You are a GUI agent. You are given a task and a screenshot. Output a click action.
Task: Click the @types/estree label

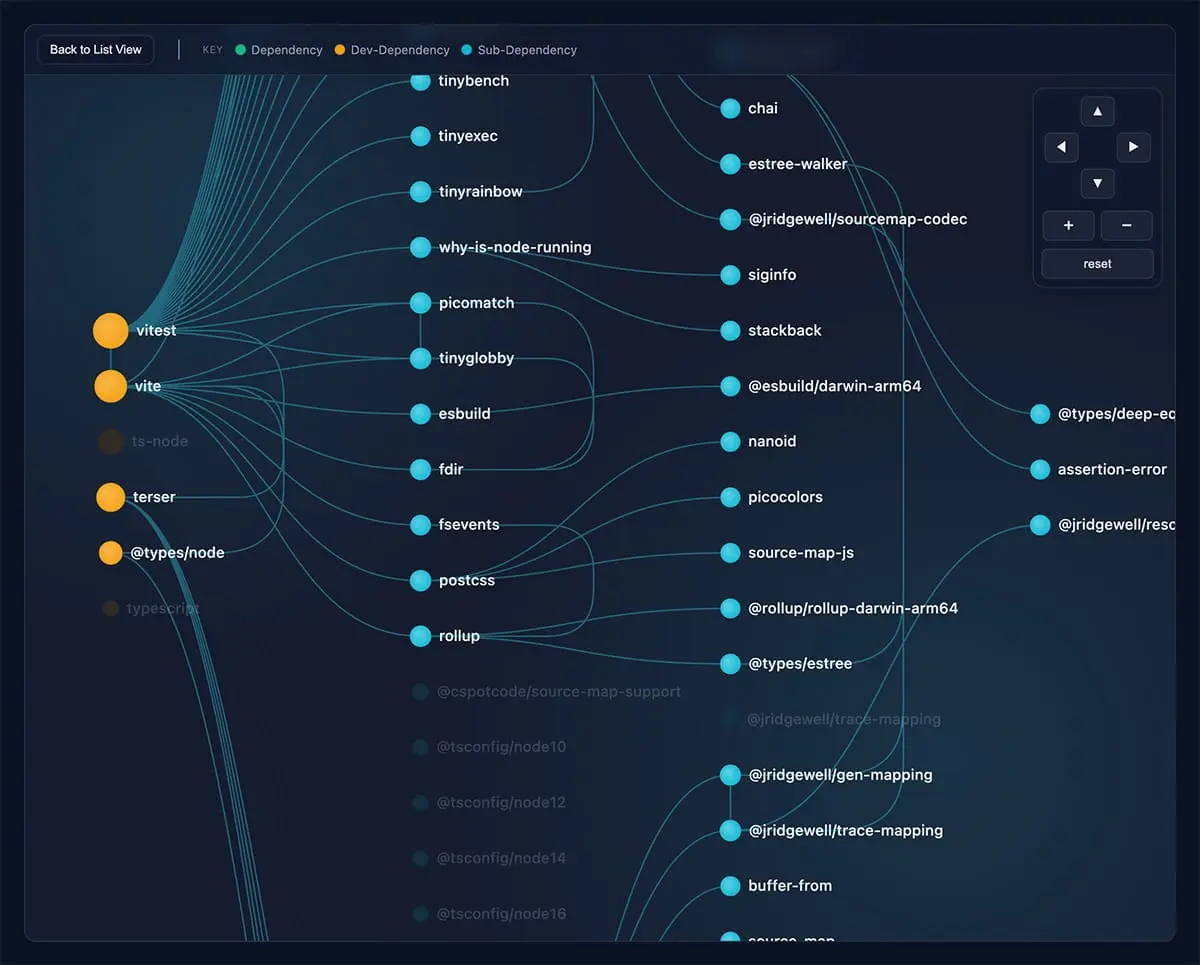tap(800, 663)
